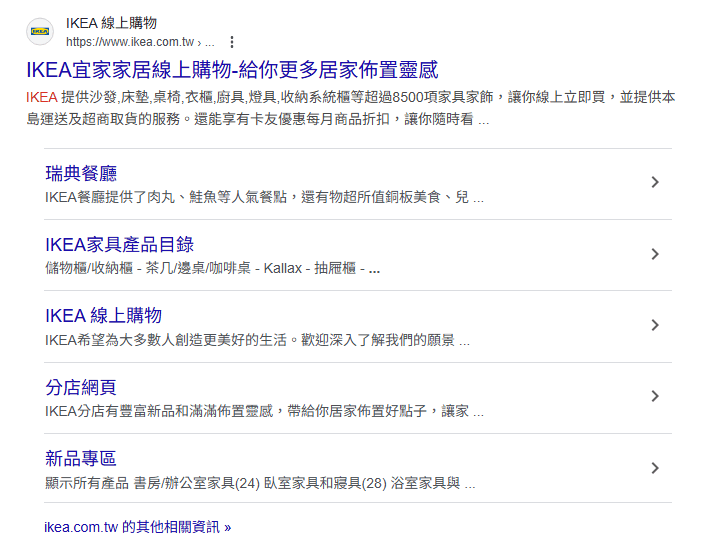The height and width of the screenshot is (548, 708).
Task: Expand the chevron for 新品專區
Action: point(655,468)
